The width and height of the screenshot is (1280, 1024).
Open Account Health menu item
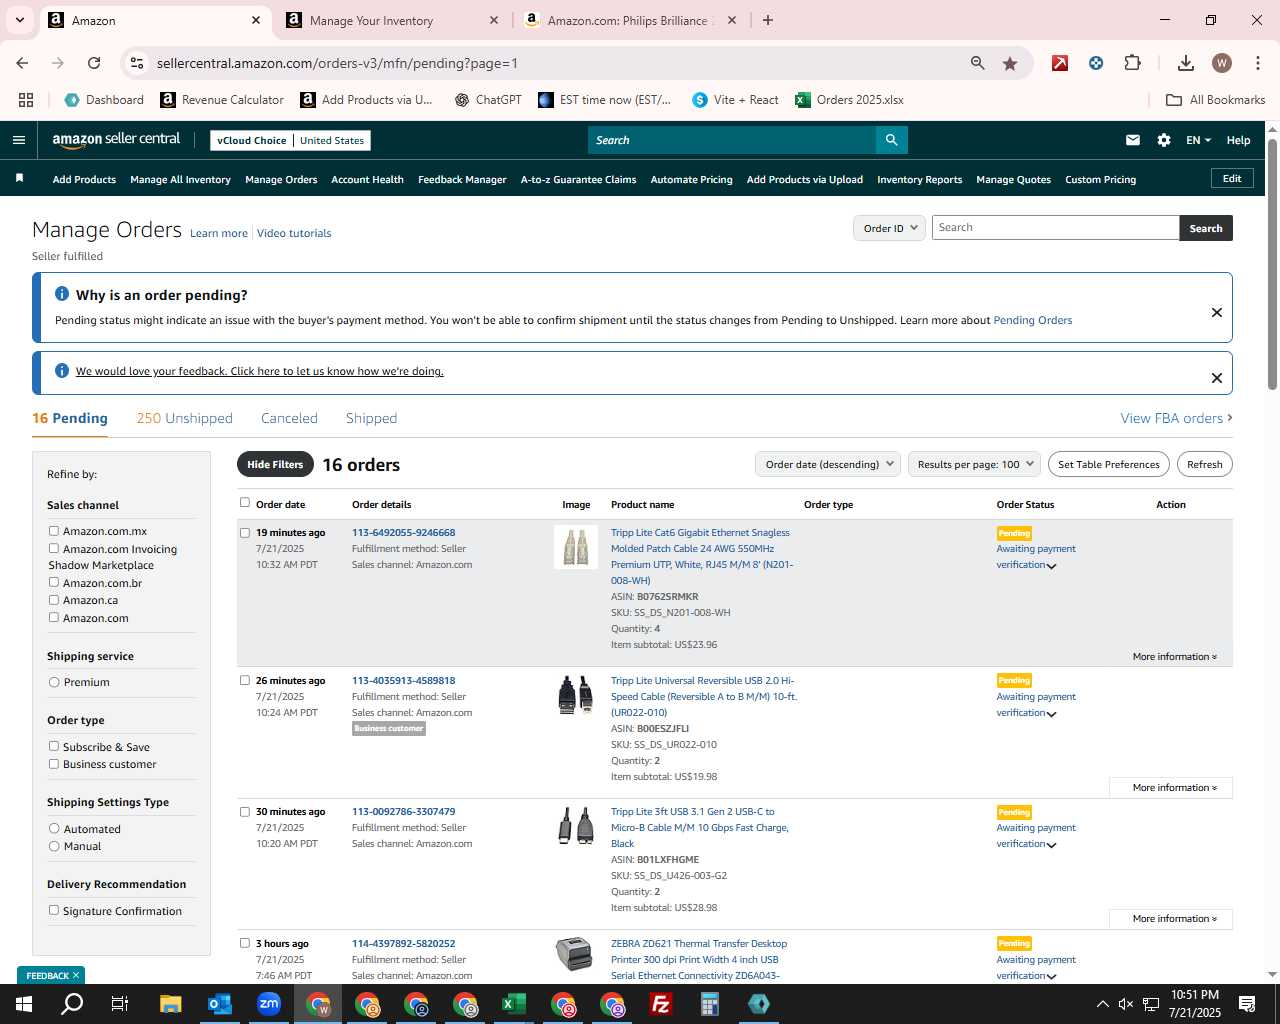[x=367, y=180]
